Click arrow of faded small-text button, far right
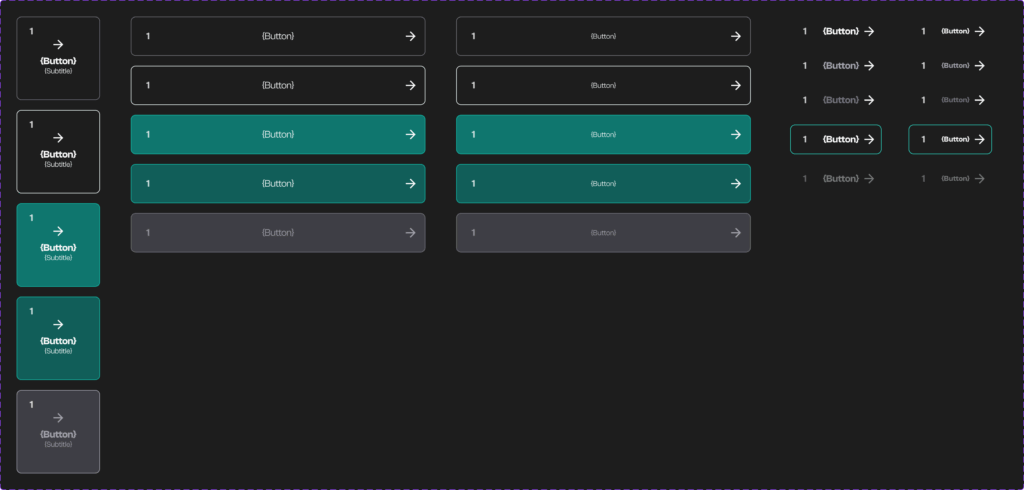This screenshot has width=1024, height=490. pyautogui.click(x=980, y=178)
